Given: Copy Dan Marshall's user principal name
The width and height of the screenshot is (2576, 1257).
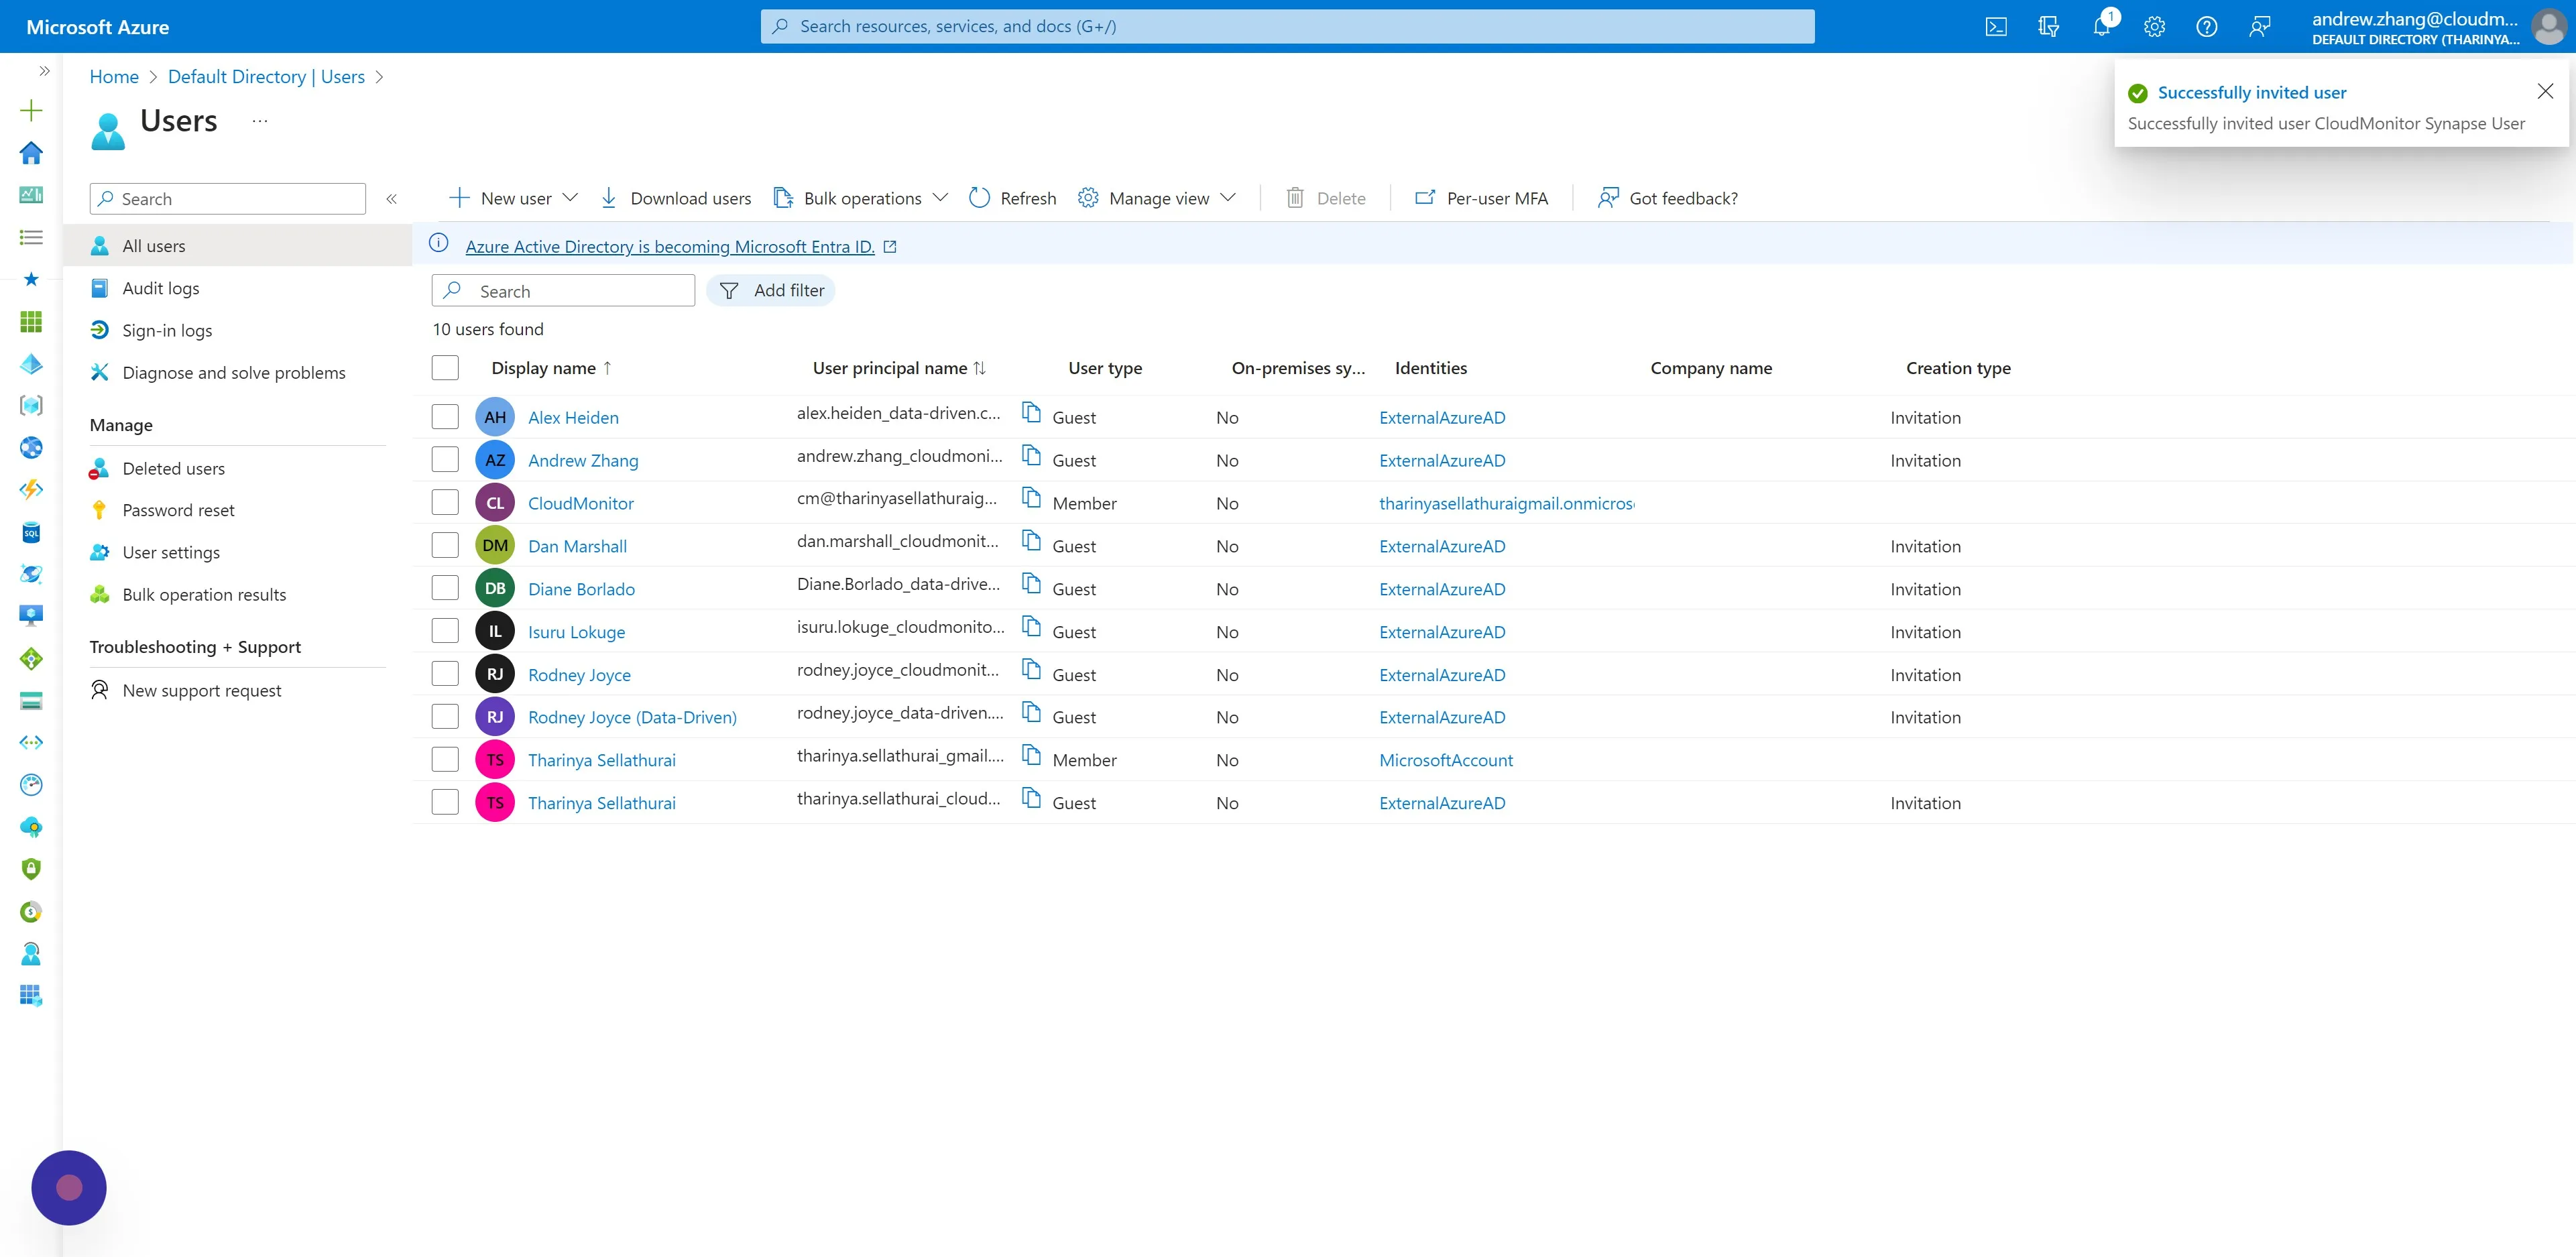Looking at the screenshot, I should (x=1031, y=541).
